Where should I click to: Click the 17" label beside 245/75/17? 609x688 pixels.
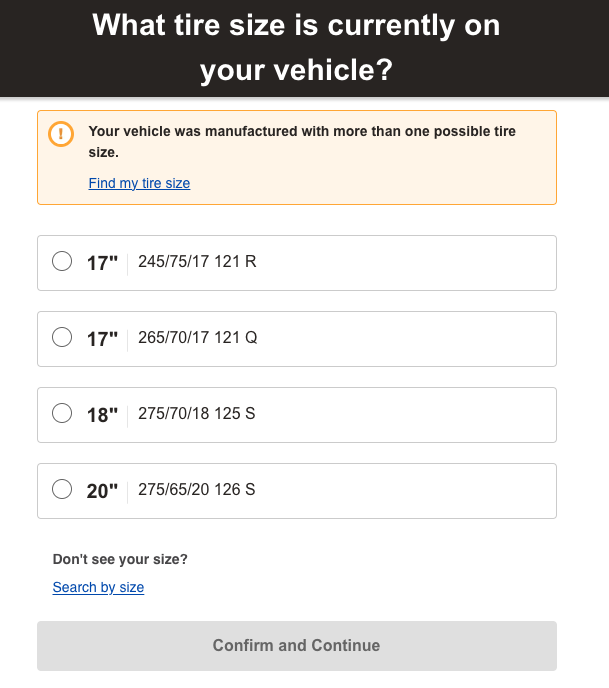pos(102,263)
